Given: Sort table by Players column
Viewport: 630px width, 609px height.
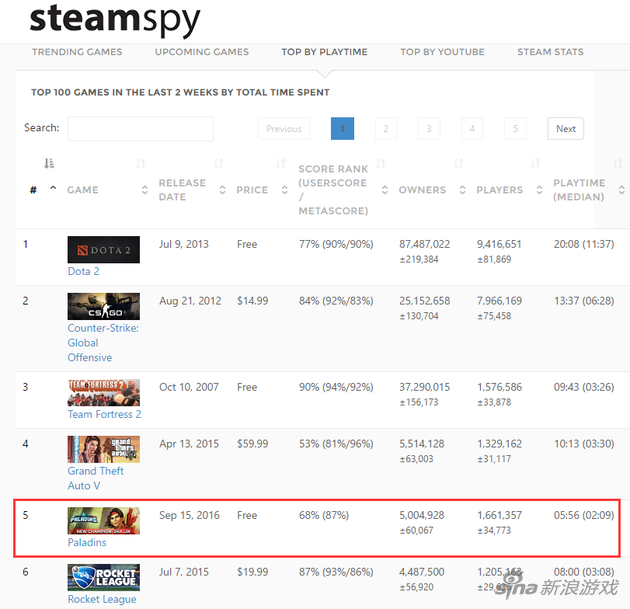Looking at the screenshot, I should pos(499,190).
